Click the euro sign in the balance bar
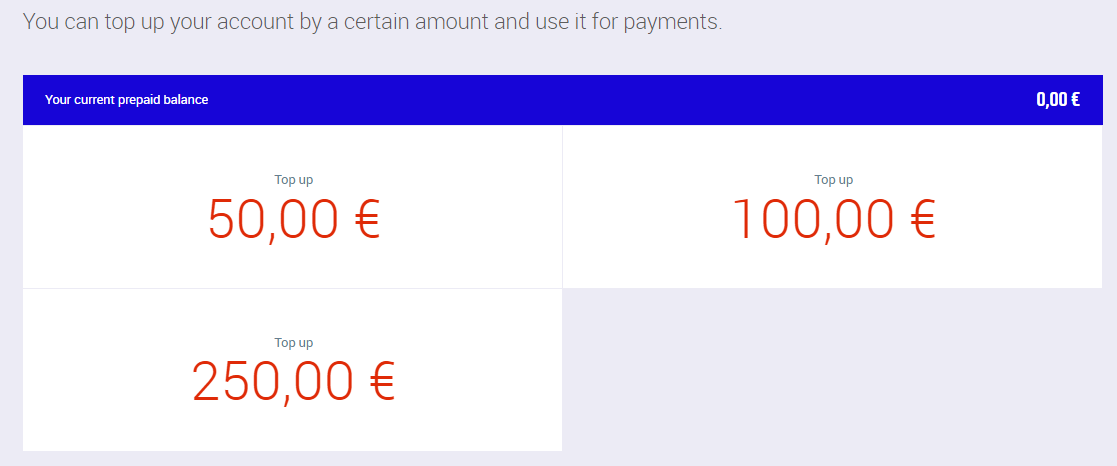Viewport: 1117px width, 466px height. pos(1075,100)
